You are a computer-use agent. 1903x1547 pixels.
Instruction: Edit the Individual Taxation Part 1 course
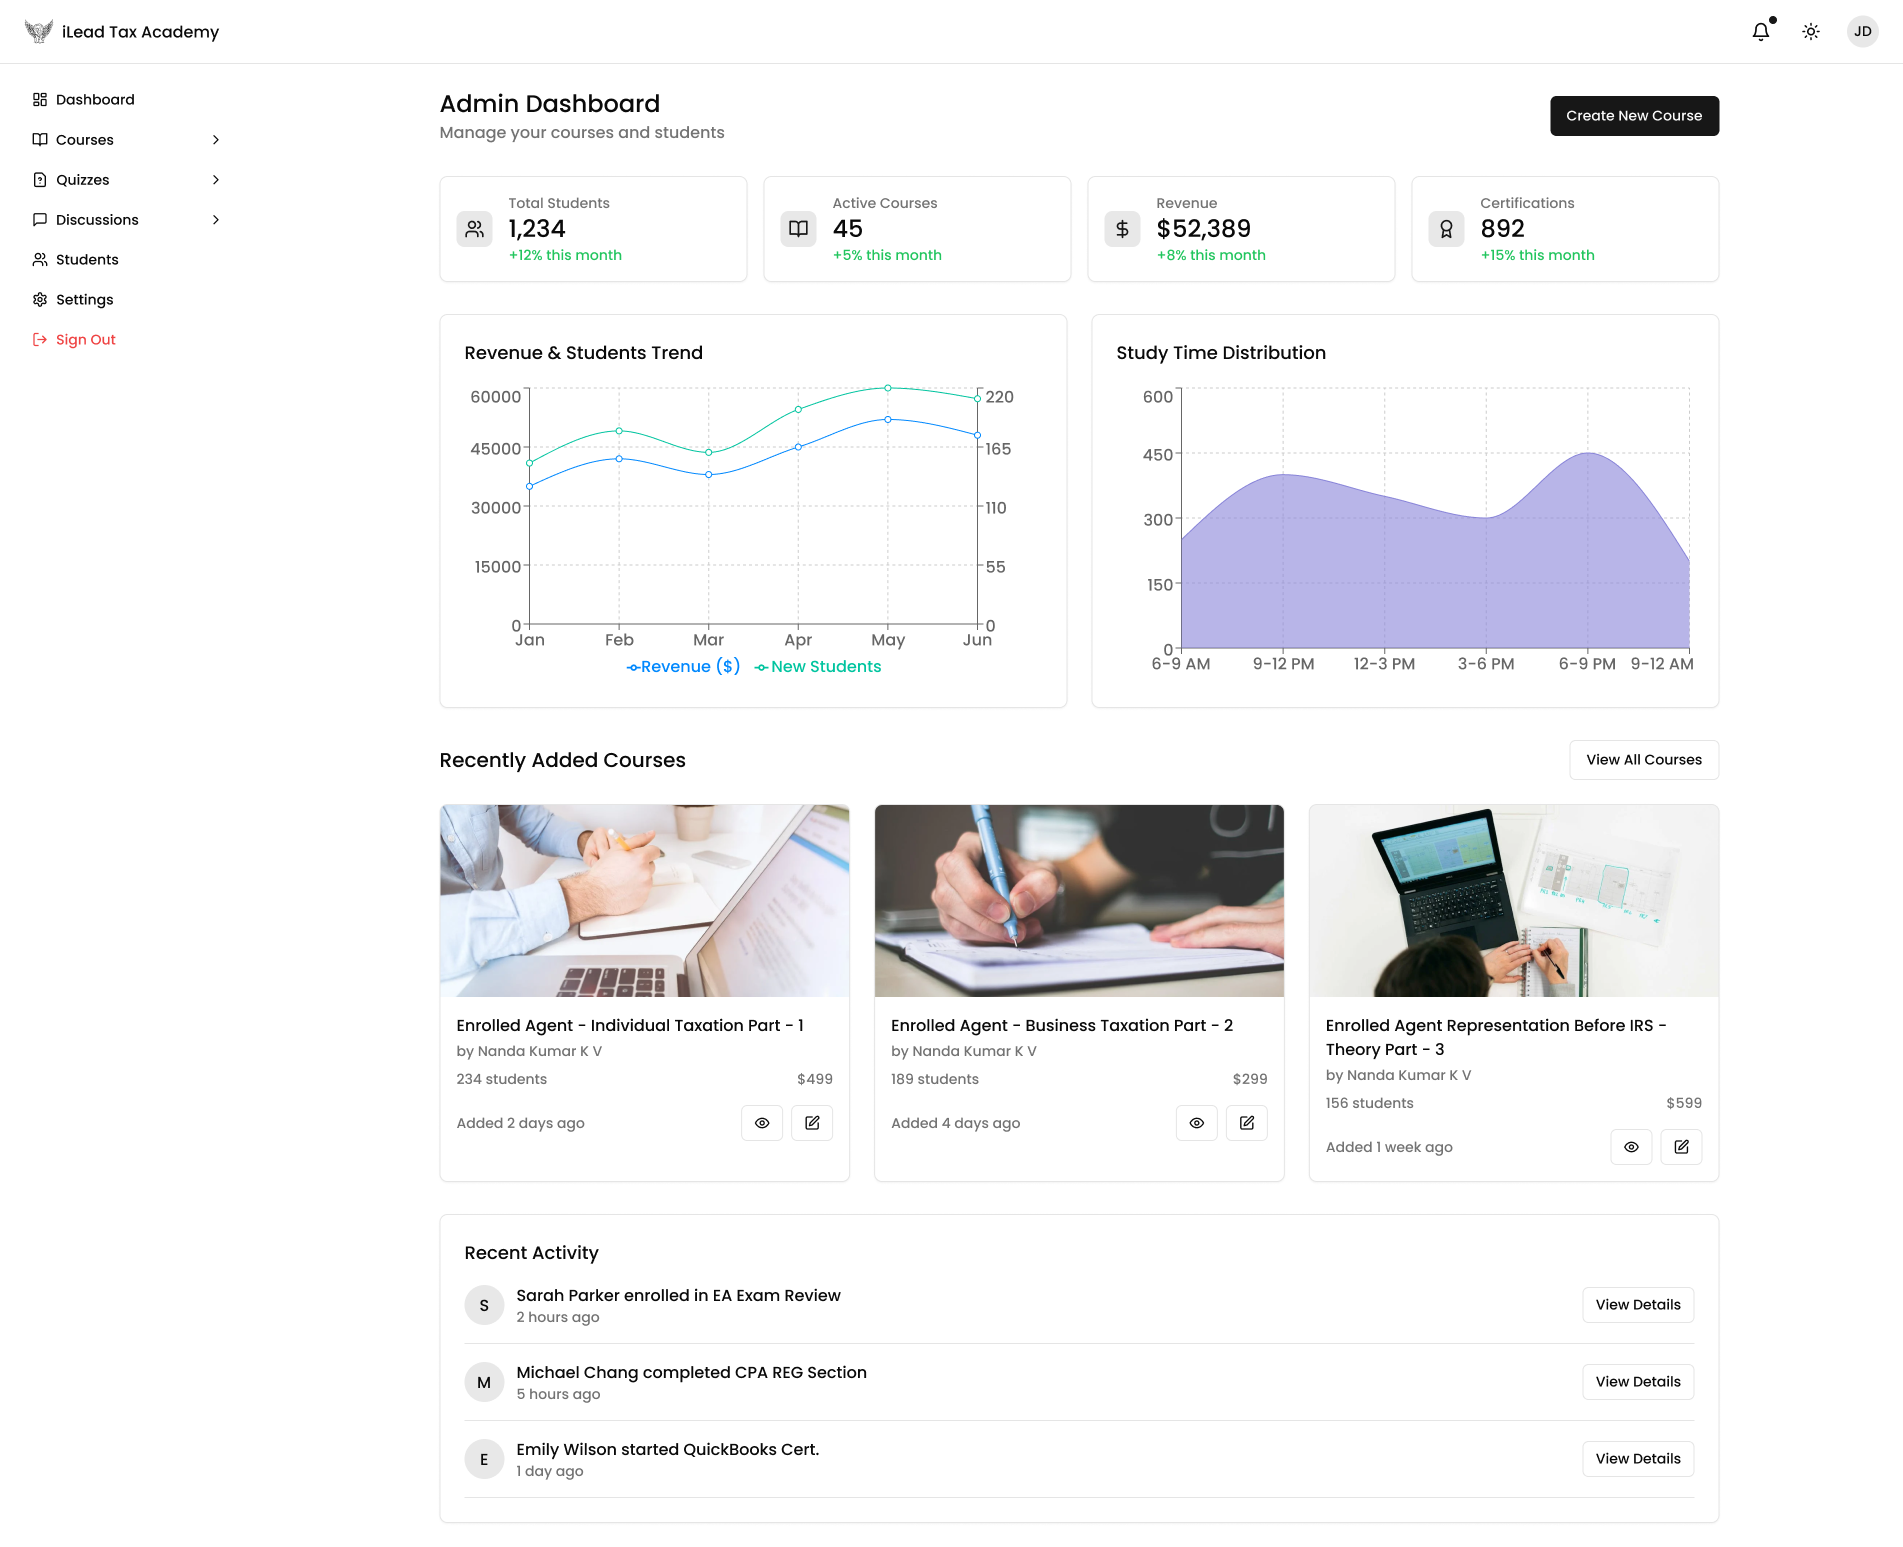pyautogui.click(x=812, y=1123)
